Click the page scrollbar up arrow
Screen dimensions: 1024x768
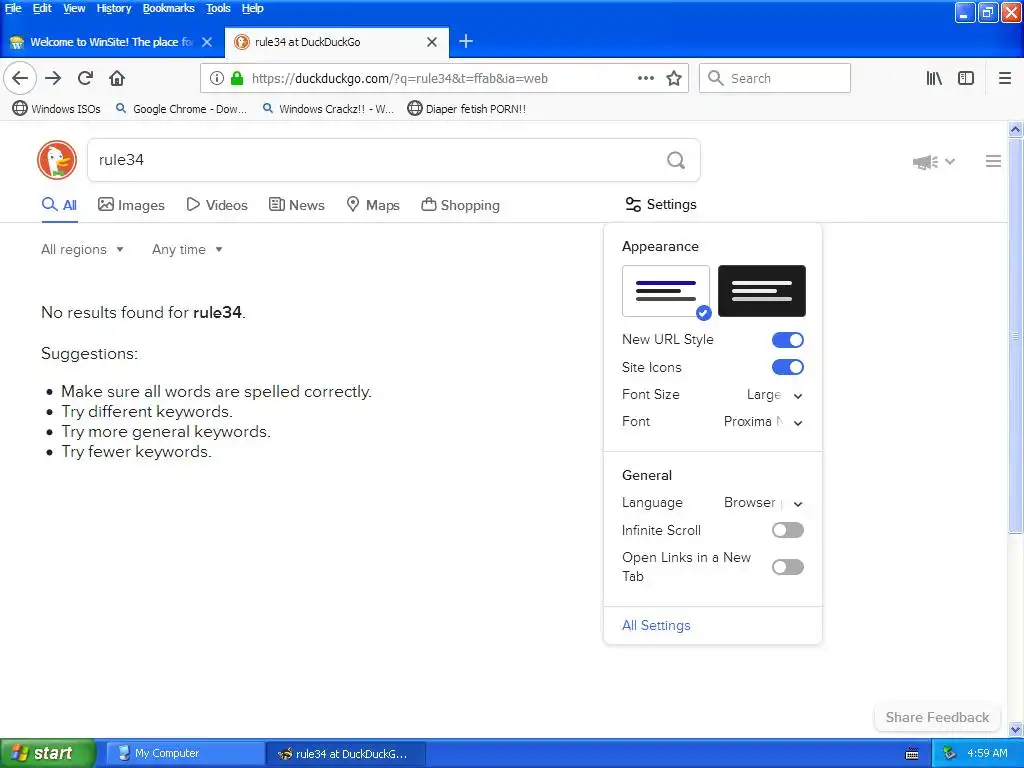(x=1015, y=129)
